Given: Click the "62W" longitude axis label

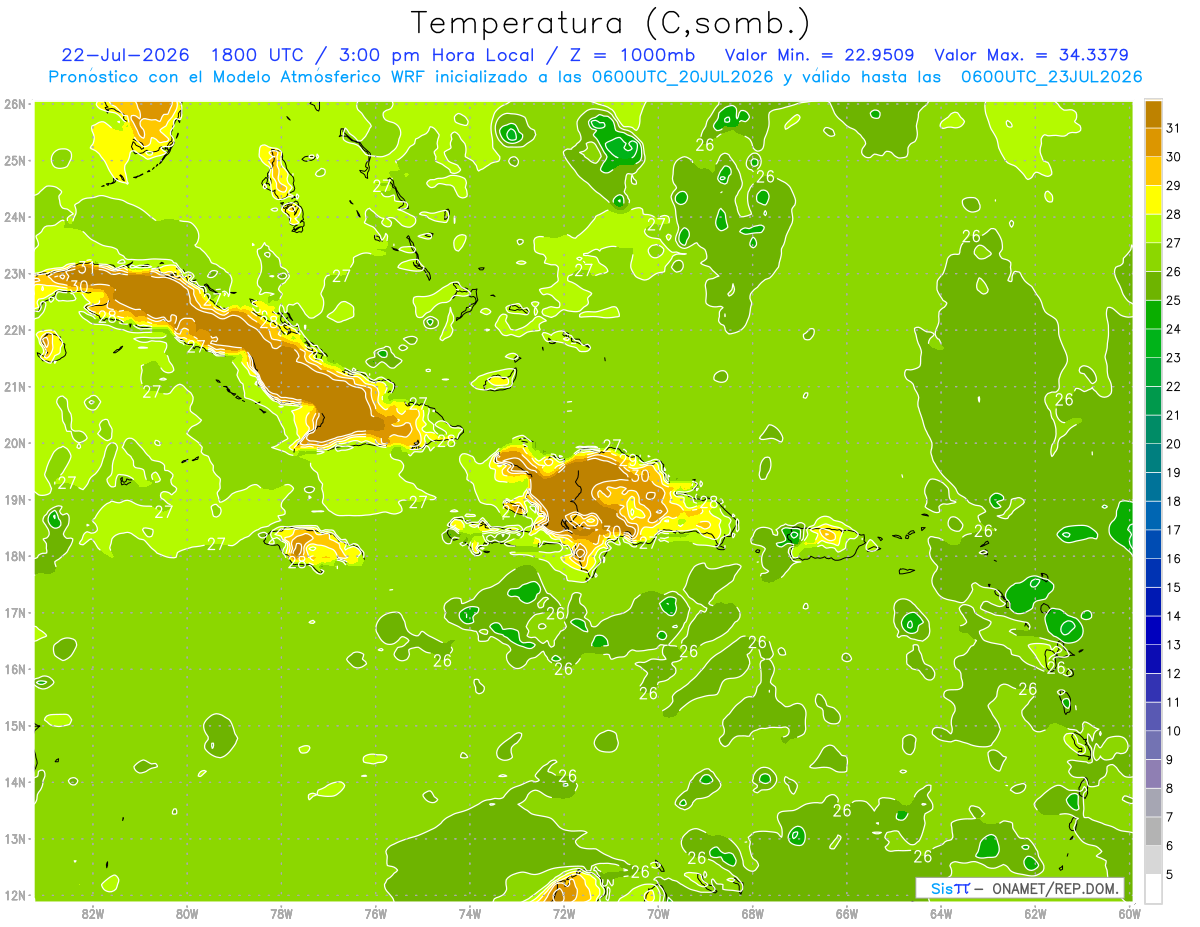Looking at the screenshot, I should [1035, 913].
